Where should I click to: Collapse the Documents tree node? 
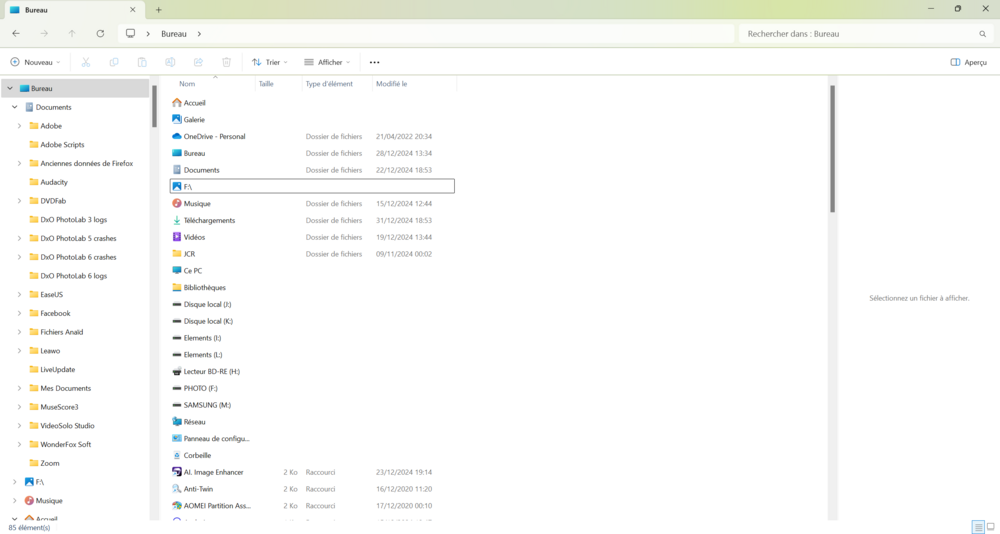[14, 107]
